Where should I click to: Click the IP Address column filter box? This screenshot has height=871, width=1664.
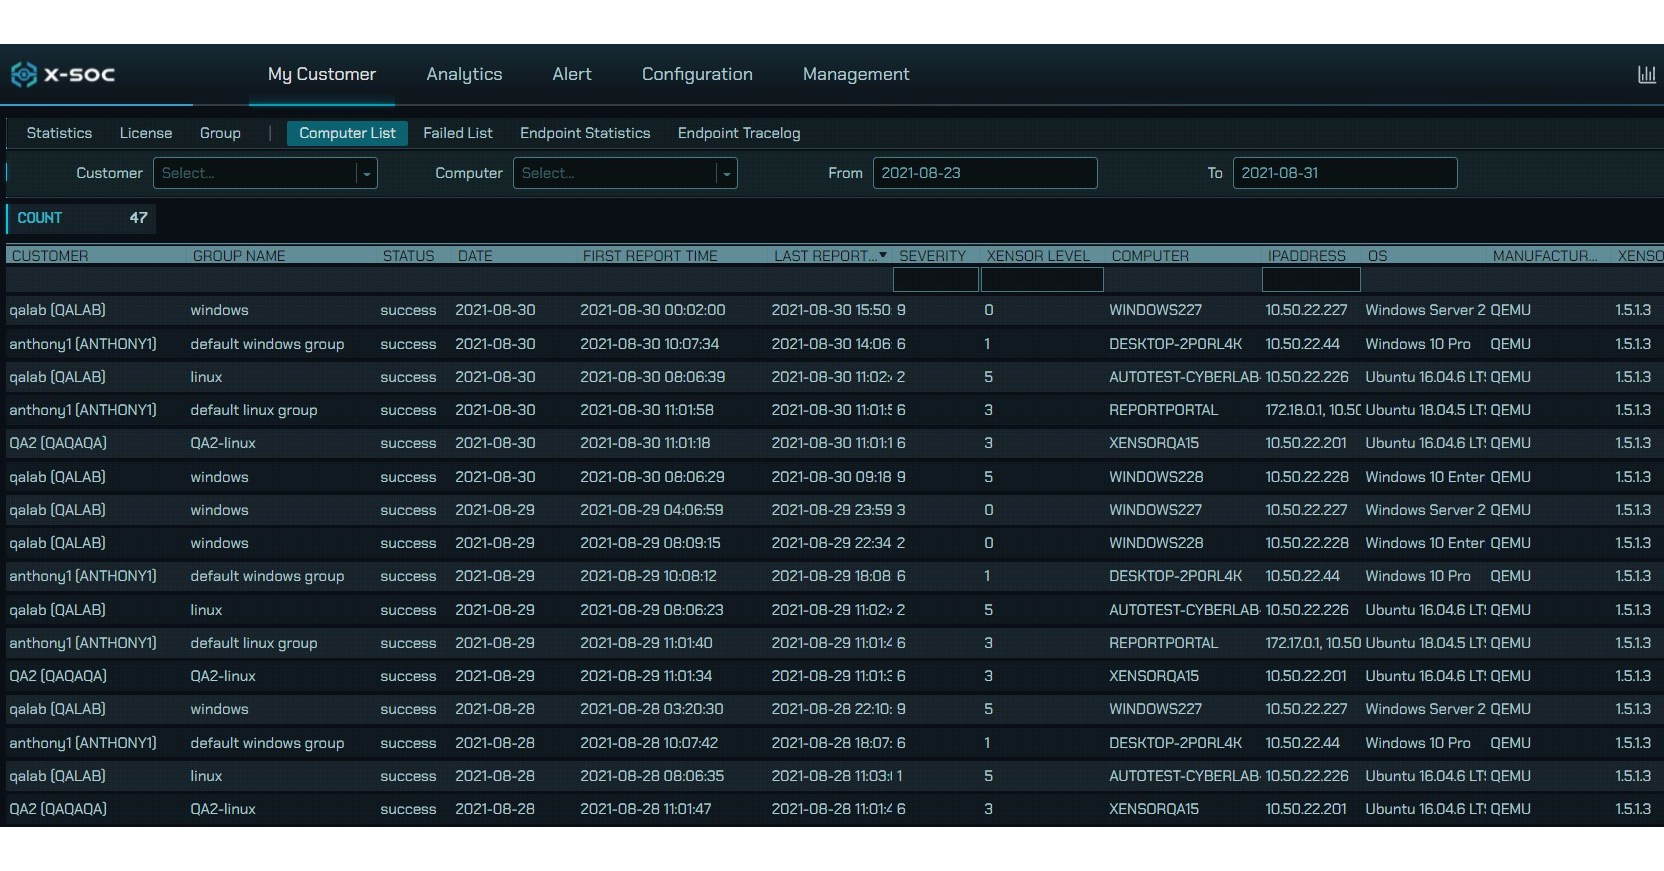pos(1310,279)
